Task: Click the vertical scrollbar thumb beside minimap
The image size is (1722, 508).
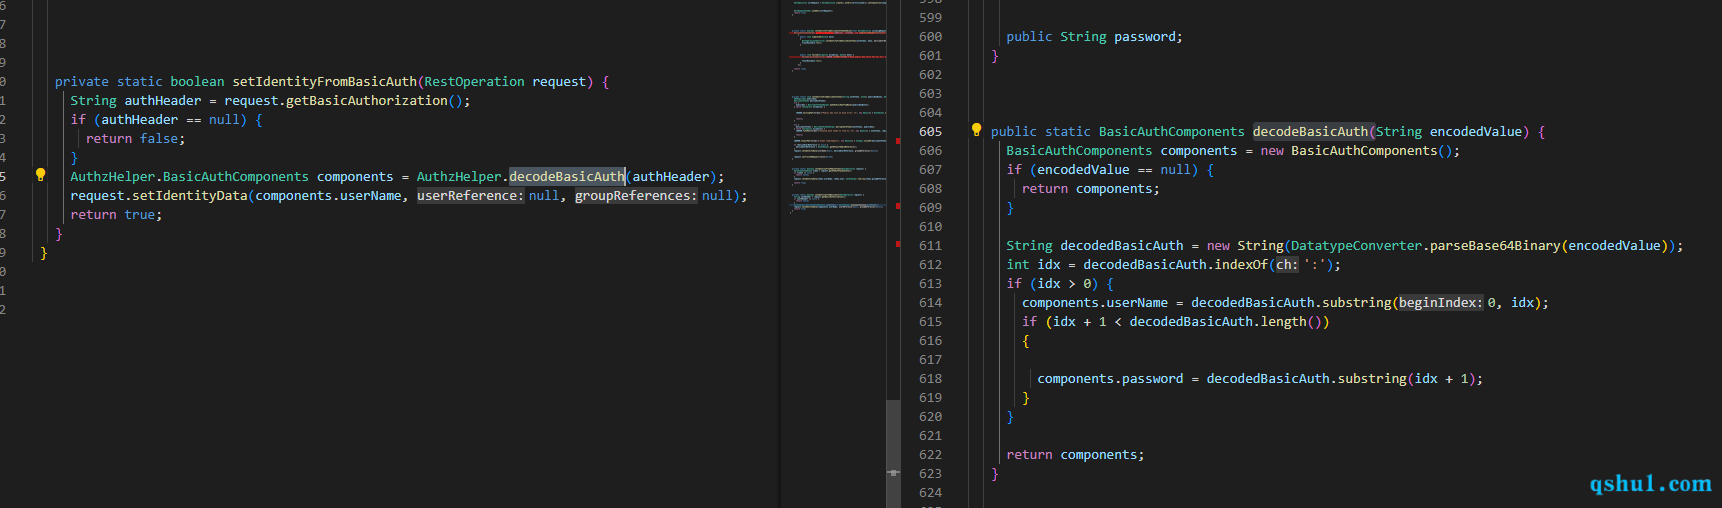Action: pos(893,452)
